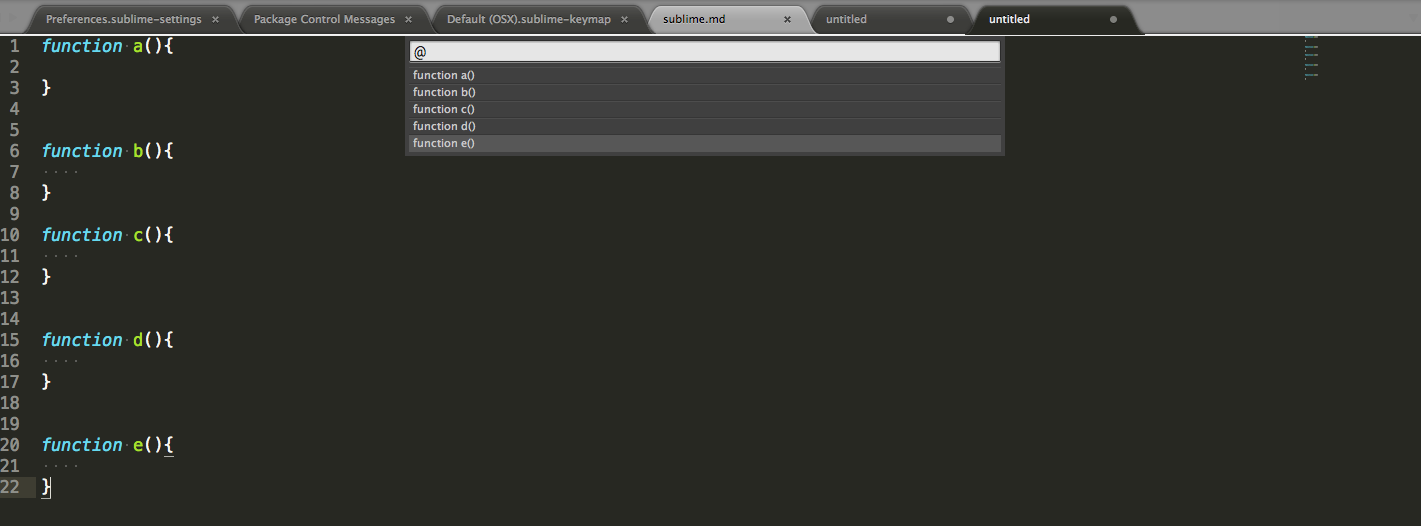Image resolution: width=1421 pixels, height=526 pixels.
Task: Close the sublime.md tab
Action: pyautogui.click(x=788, y=19)
